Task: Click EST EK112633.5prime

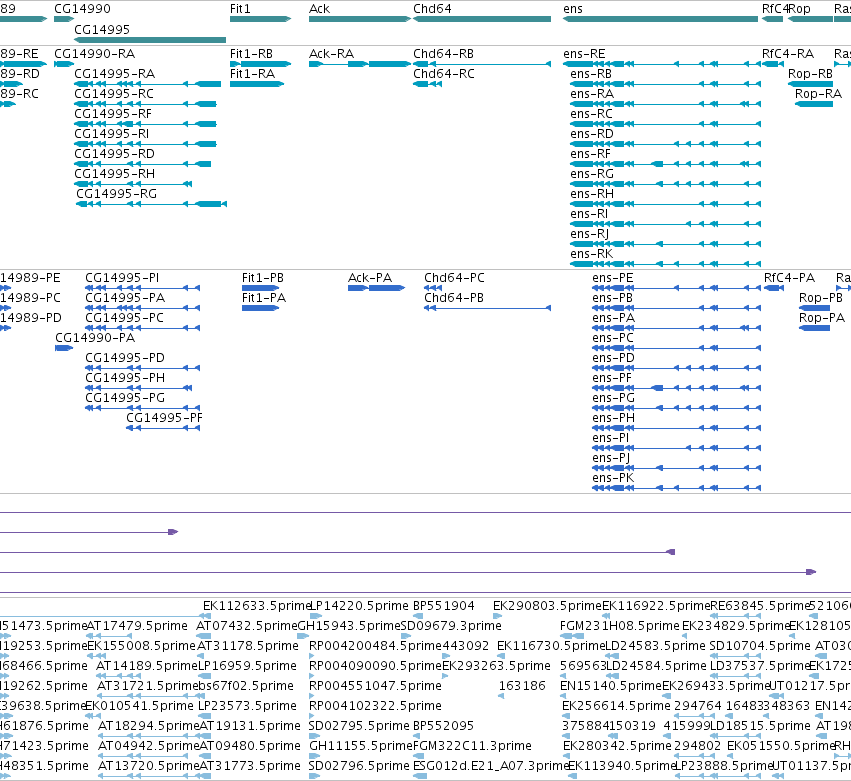Action: click(256, 606)
